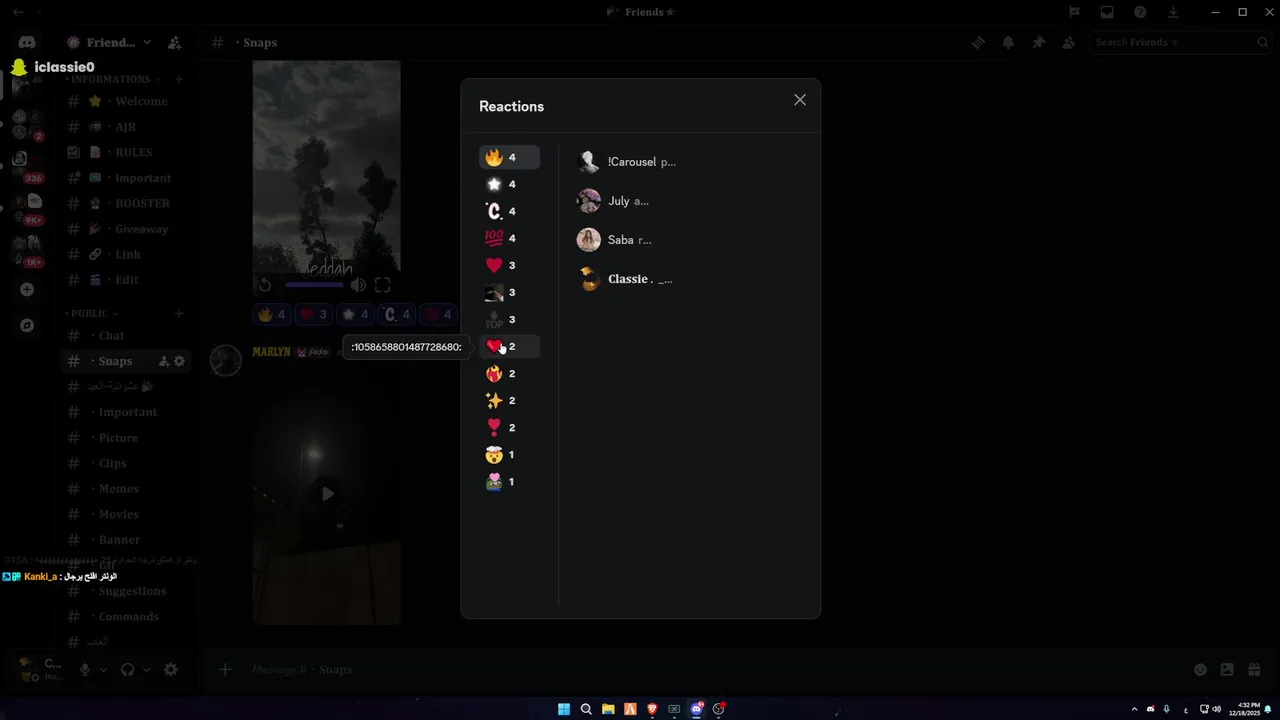Select the letter C reaction tab
The image size is (1280, 720).
tap(509, 212)
